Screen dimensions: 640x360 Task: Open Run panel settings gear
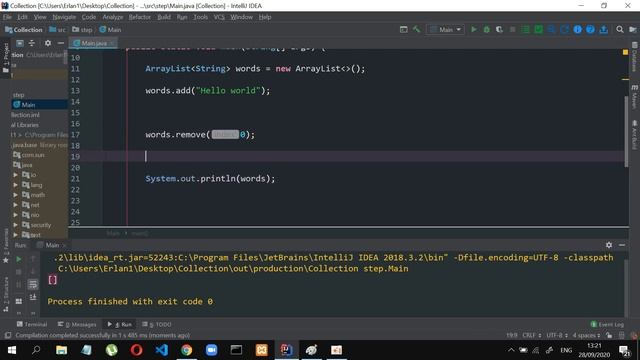coord(609,245)
